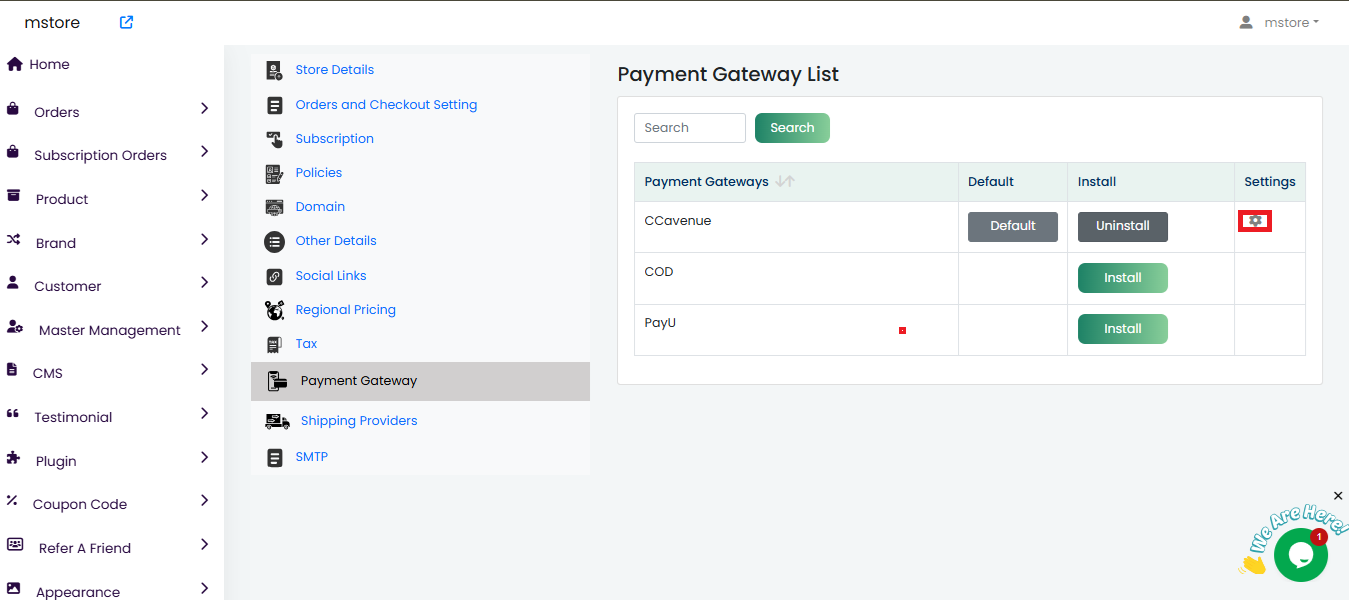
Task: Open the green chat support bubble
Action: pyautogui.click(x=1300, y=555)
